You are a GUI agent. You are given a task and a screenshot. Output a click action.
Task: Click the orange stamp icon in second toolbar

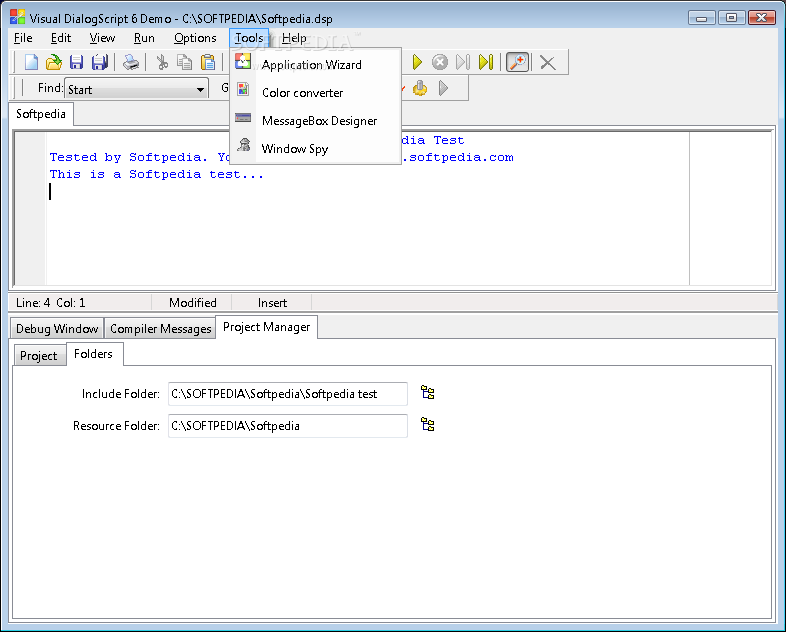click(420, 88)
